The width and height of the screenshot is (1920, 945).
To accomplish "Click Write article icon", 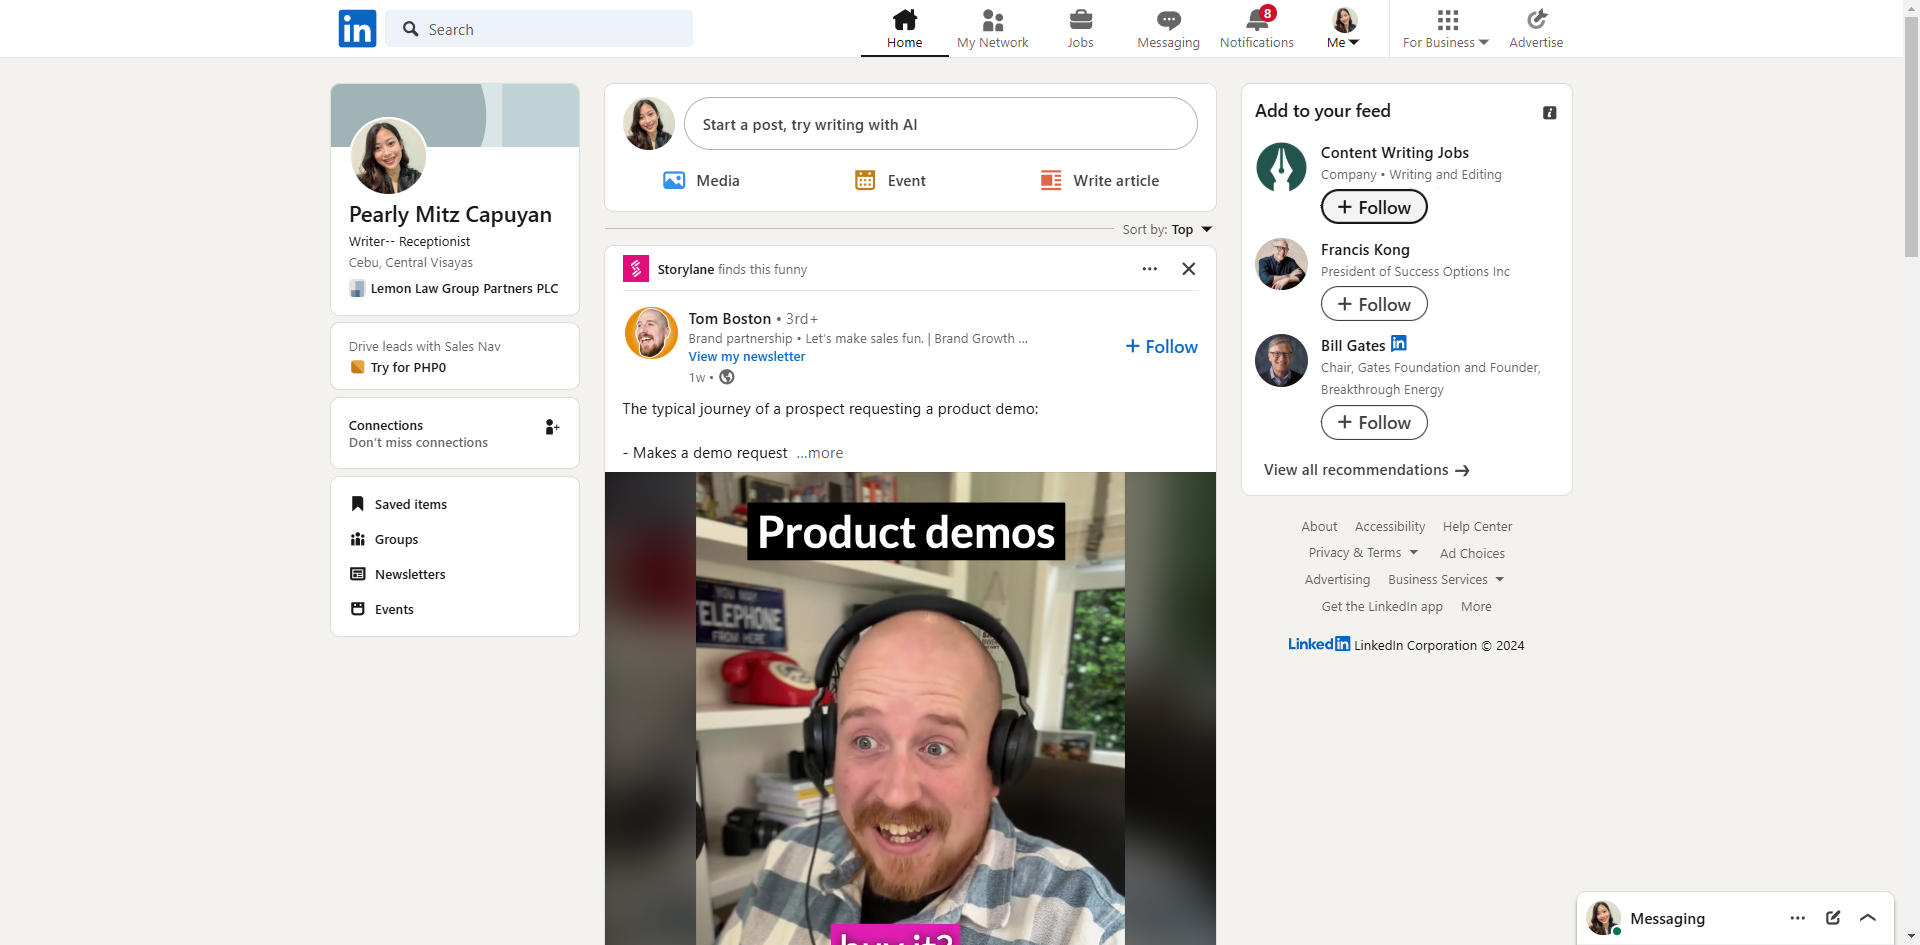I will (1051, 181).
